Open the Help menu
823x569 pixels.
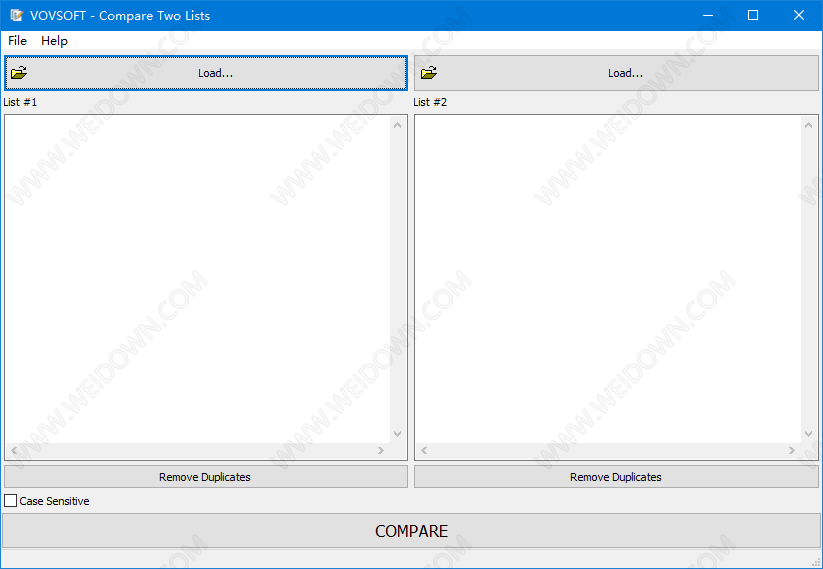coord(54,40)
